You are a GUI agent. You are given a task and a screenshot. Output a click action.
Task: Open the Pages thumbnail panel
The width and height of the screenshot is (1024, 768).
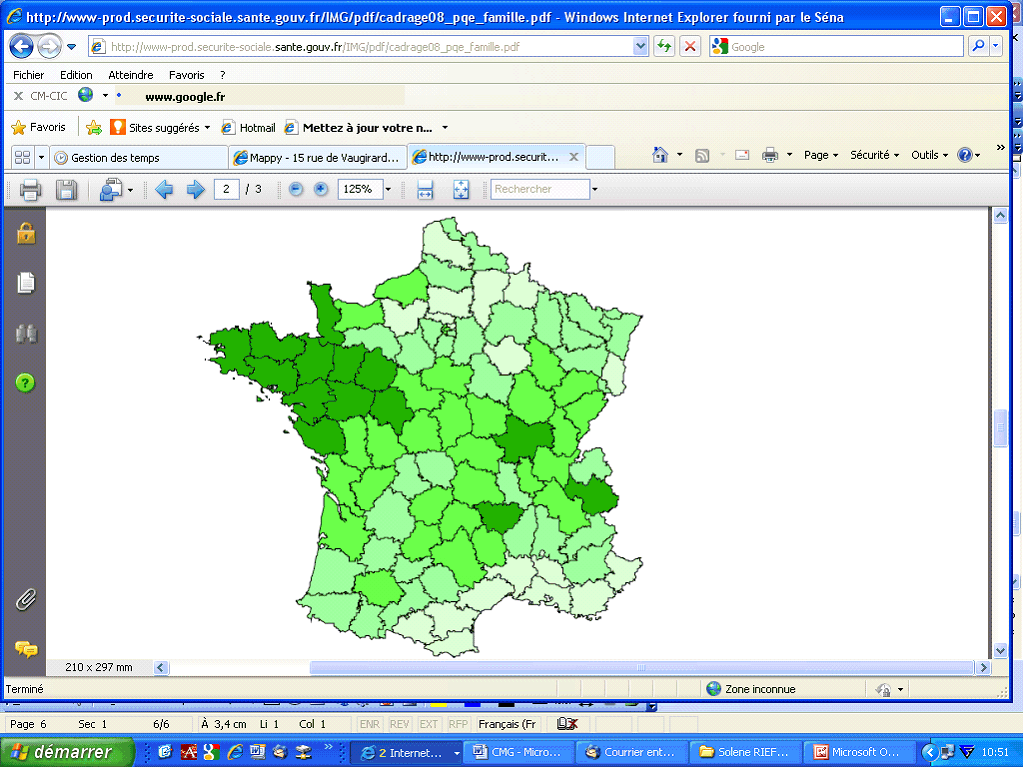coord(25,283)
